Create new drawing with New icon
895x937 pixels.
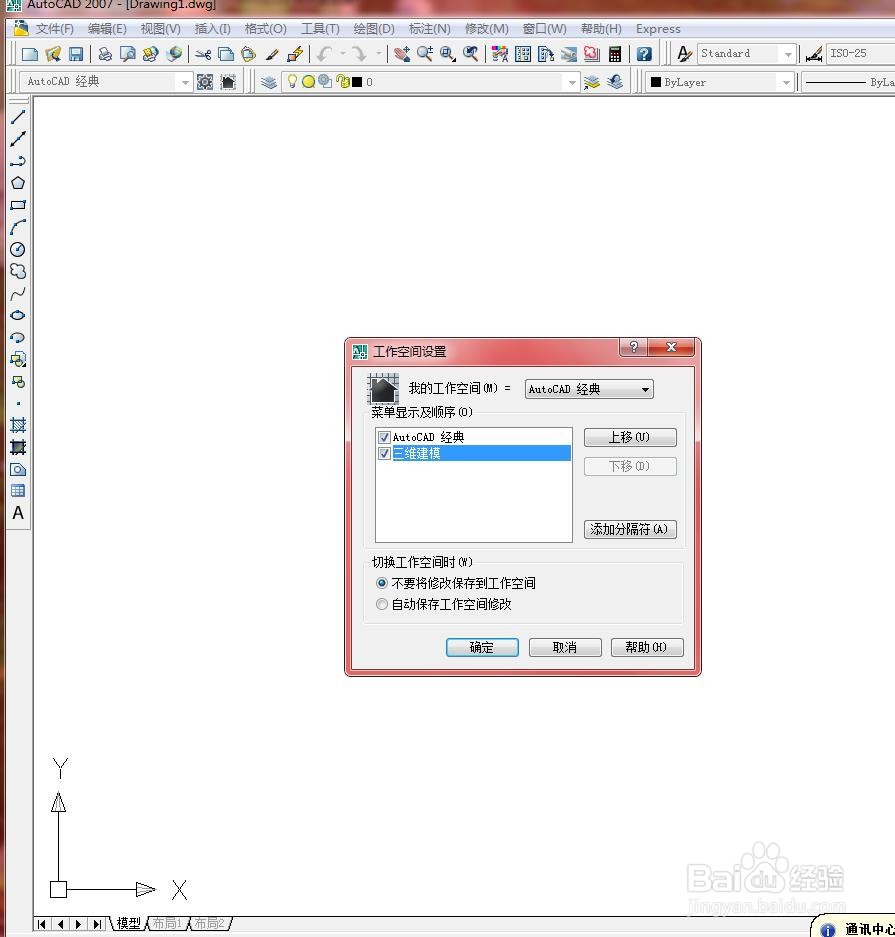tap(30, 54)
